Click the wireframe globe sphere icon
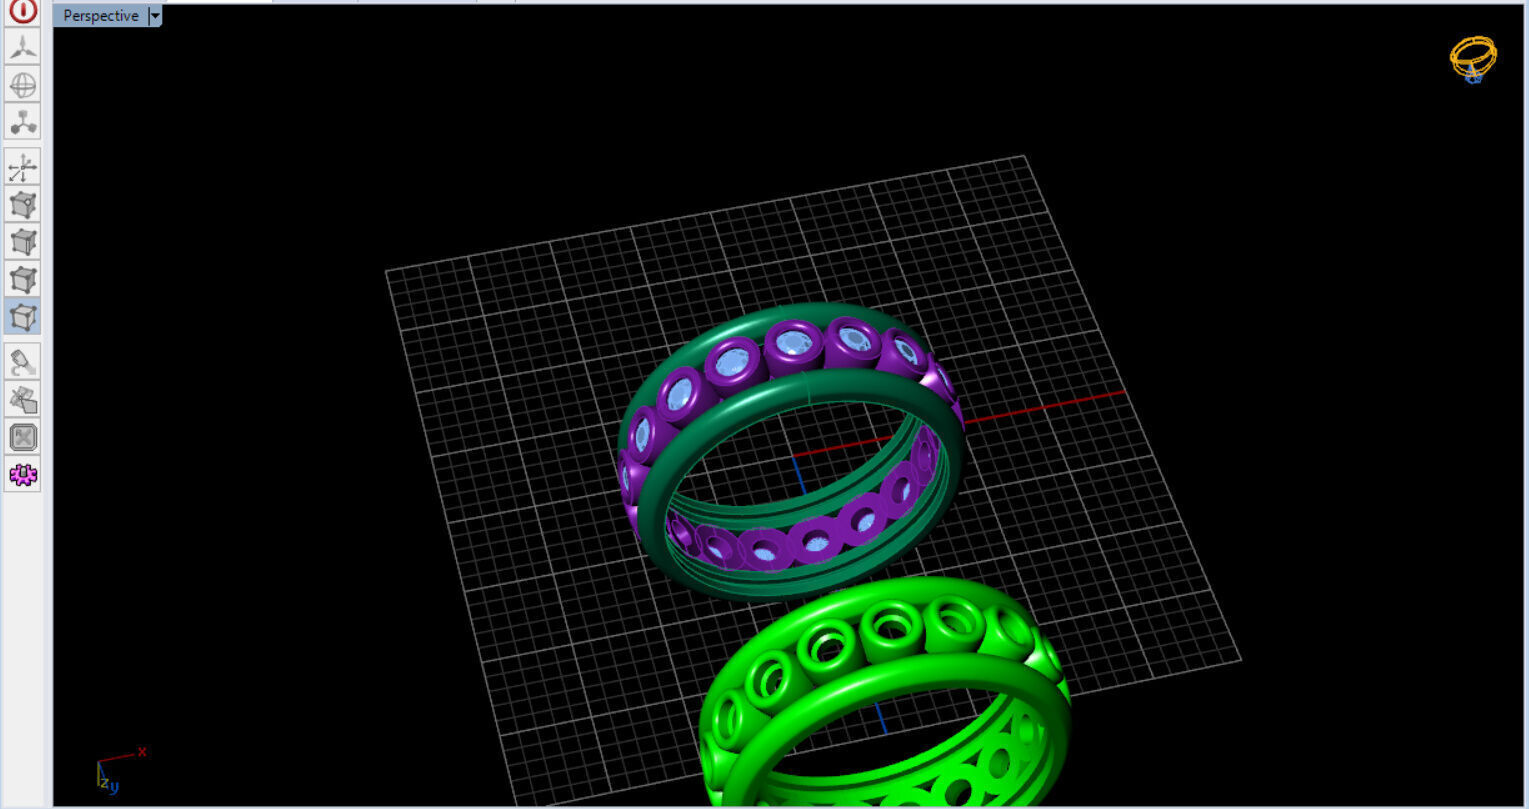 (23, 84)
